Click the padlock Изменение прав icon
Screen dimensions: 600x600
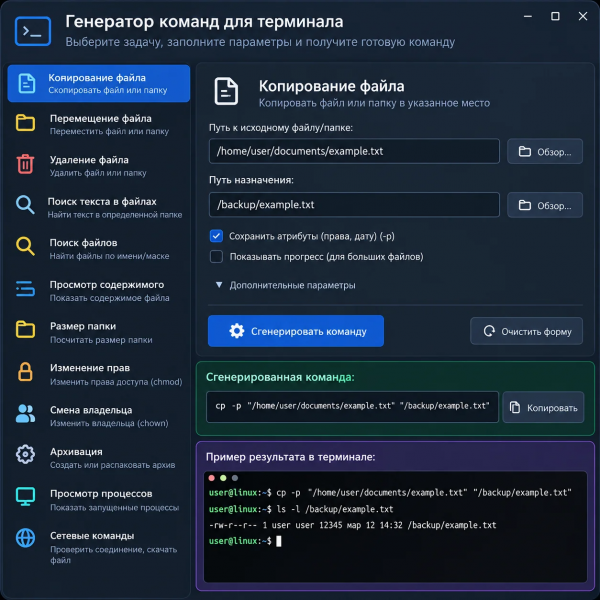[x=25, y=371]
